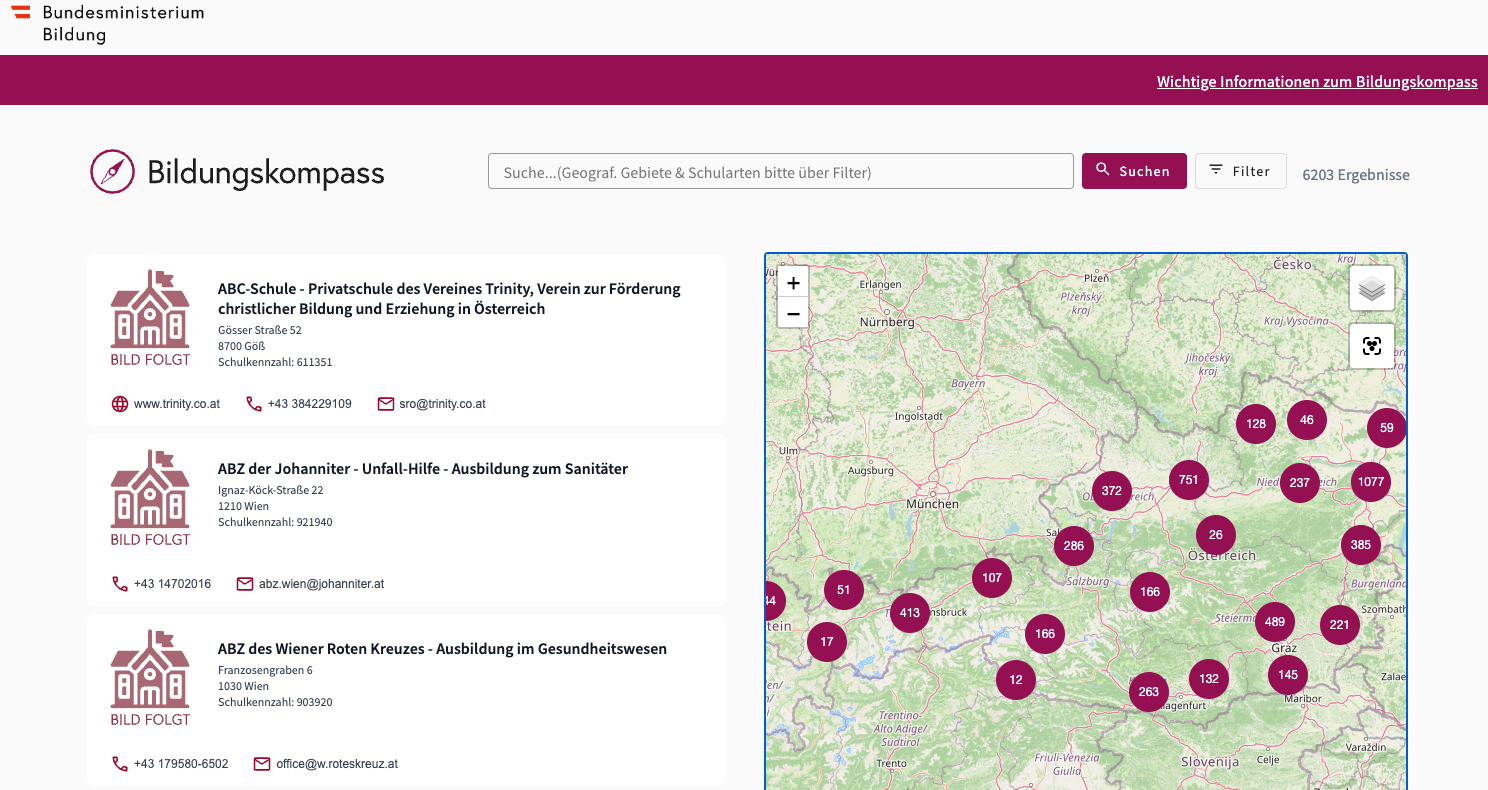Focus the Suche search input field
This screenshot has height=790, width=1488.
[781, 171]
